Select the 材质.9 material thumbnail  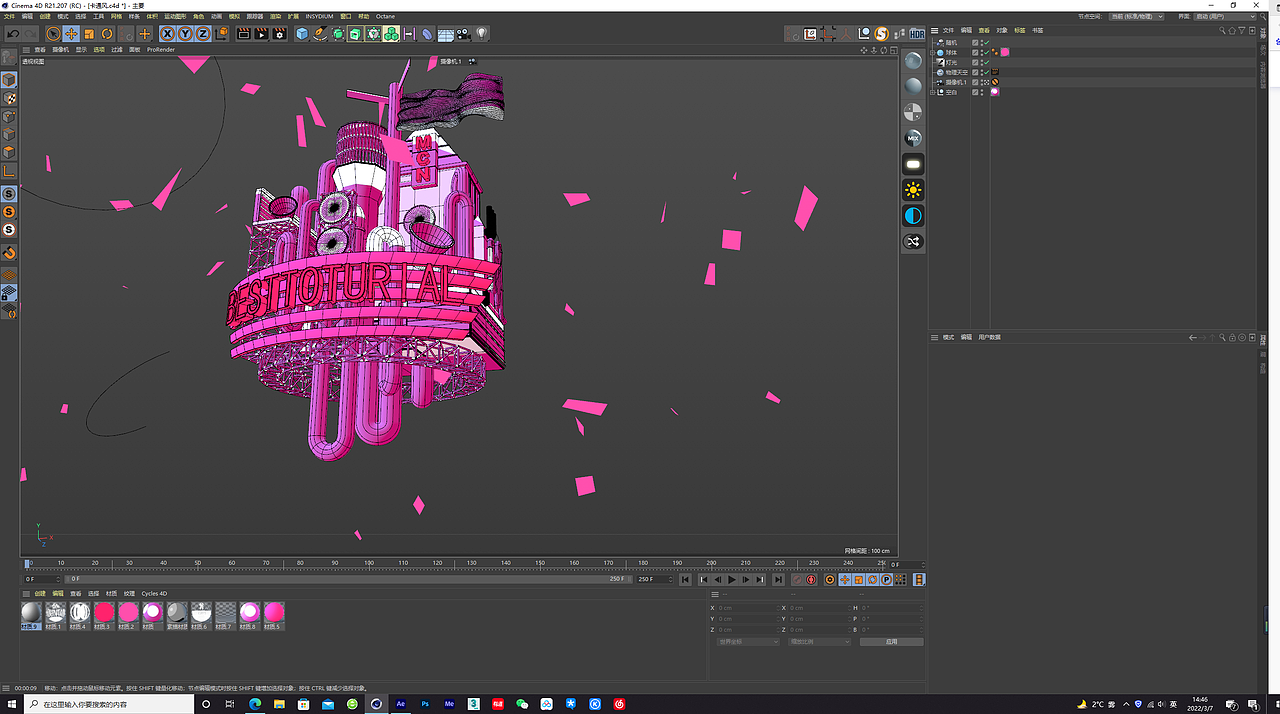[x=31, y=612]
